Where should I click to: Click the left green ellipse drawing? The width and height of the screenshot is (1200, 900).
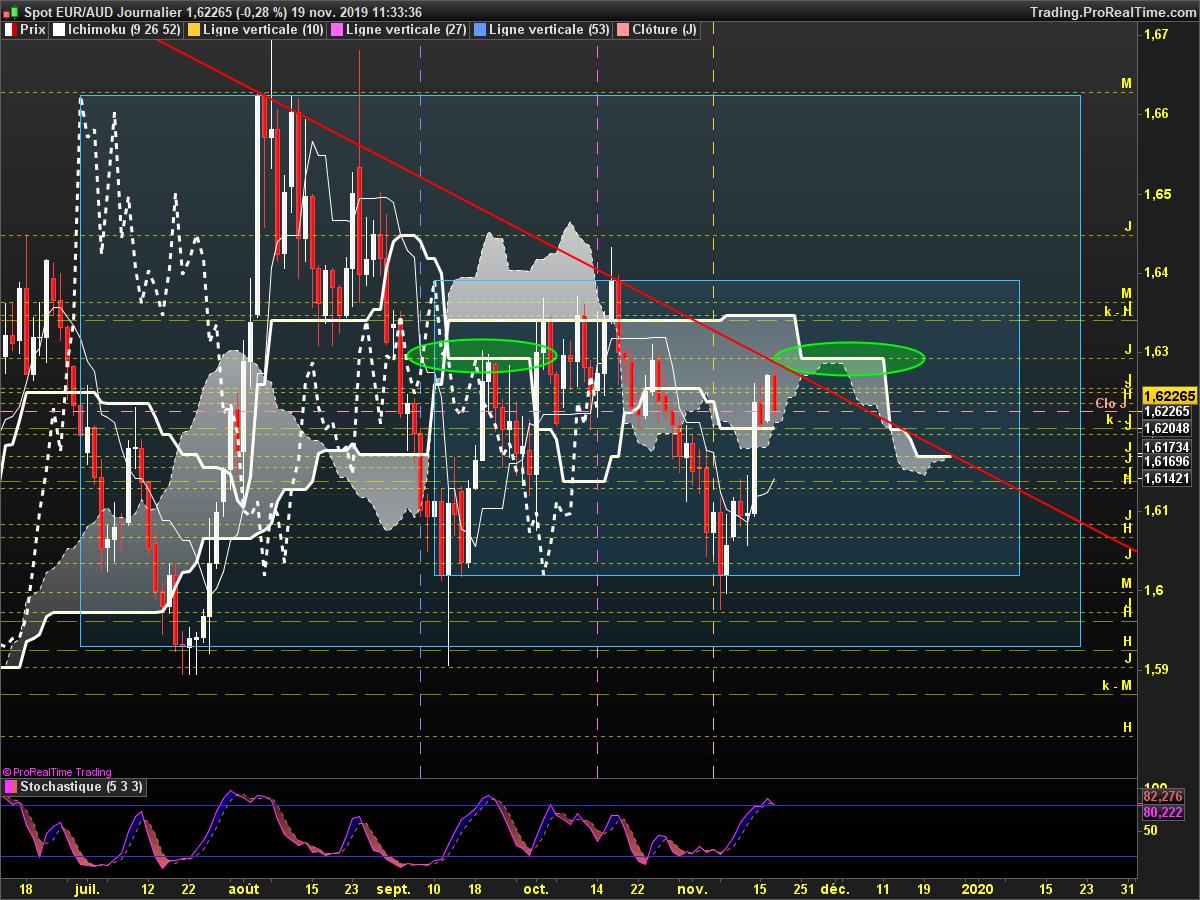pyautogui.click(x=482, y=355)
